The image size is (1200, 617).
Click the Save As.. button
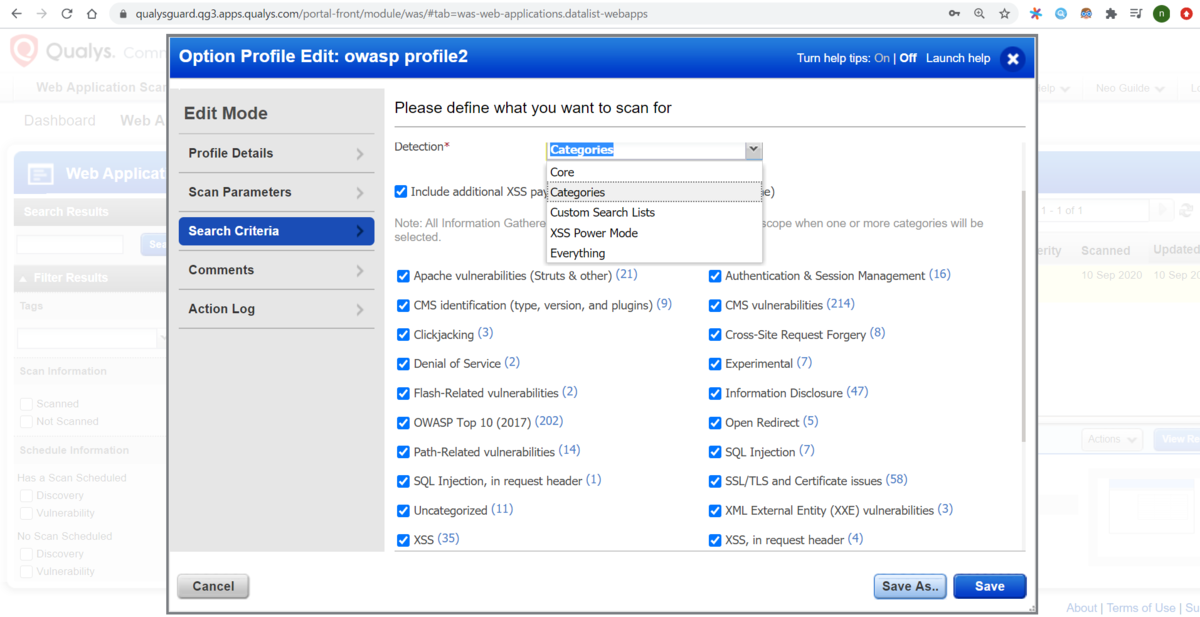click(910, 587)
